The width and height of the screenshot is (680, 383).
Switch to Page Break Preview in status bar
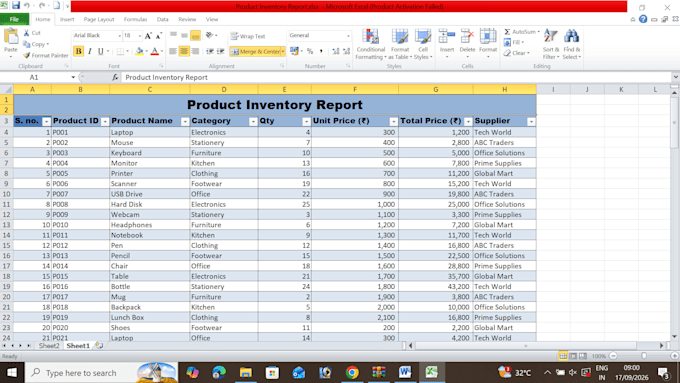point(583,356)
